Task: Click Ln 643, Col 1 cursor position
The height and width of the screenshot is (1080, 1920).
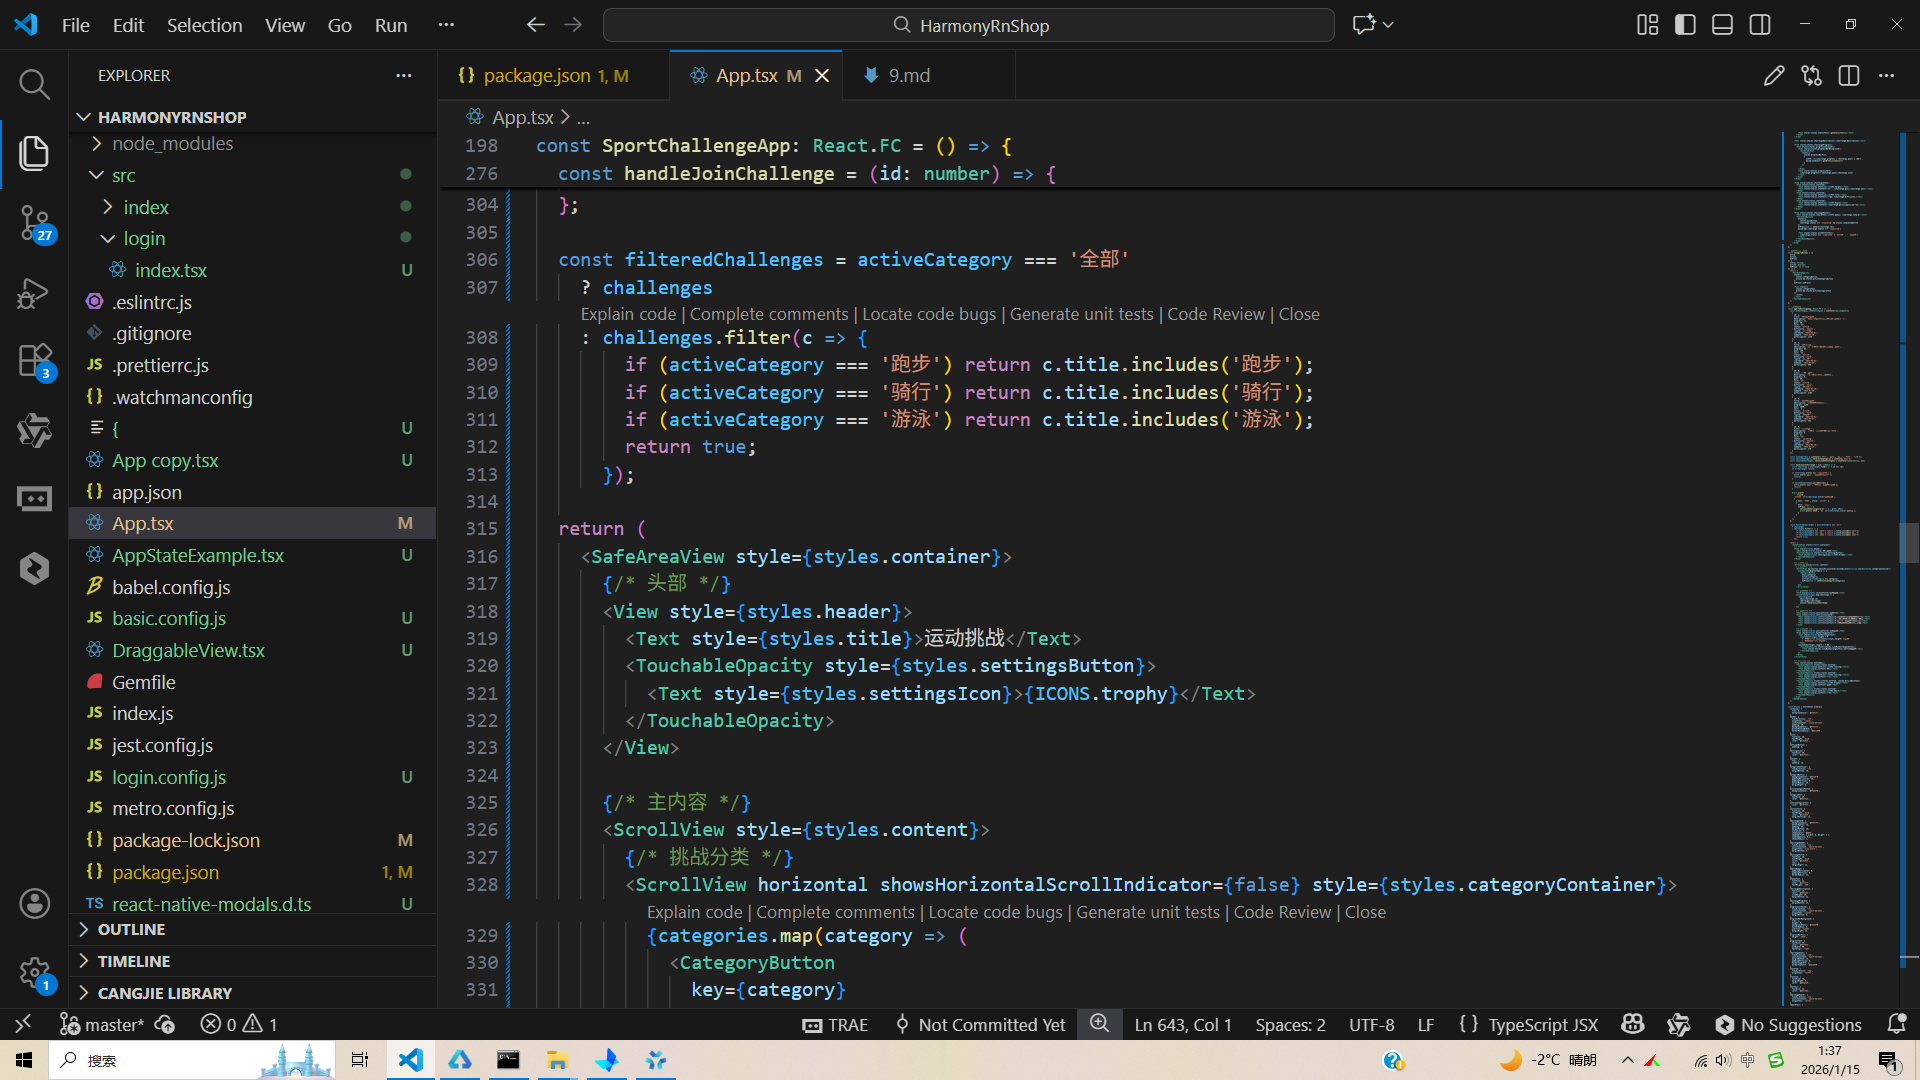Action: click(1183, 1024)
